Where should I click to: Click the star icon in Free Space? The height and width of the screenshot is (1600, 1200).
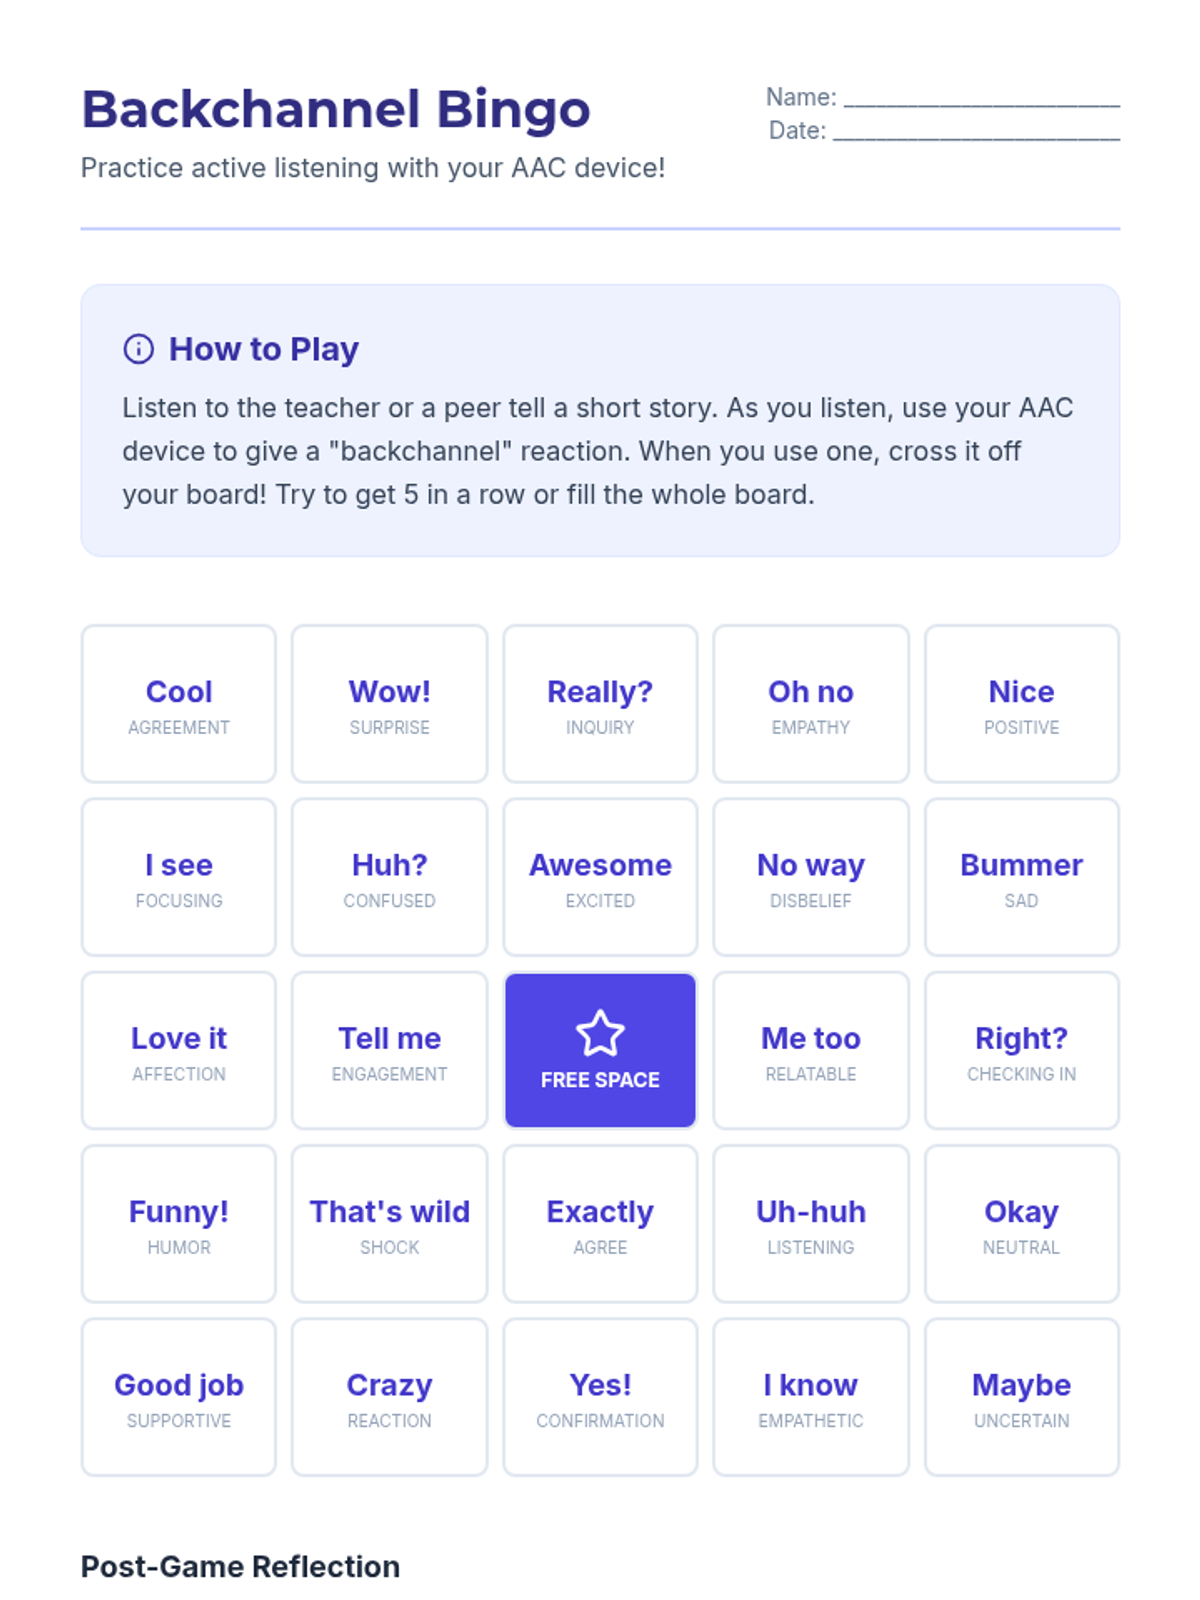[x=600, y=1033]
